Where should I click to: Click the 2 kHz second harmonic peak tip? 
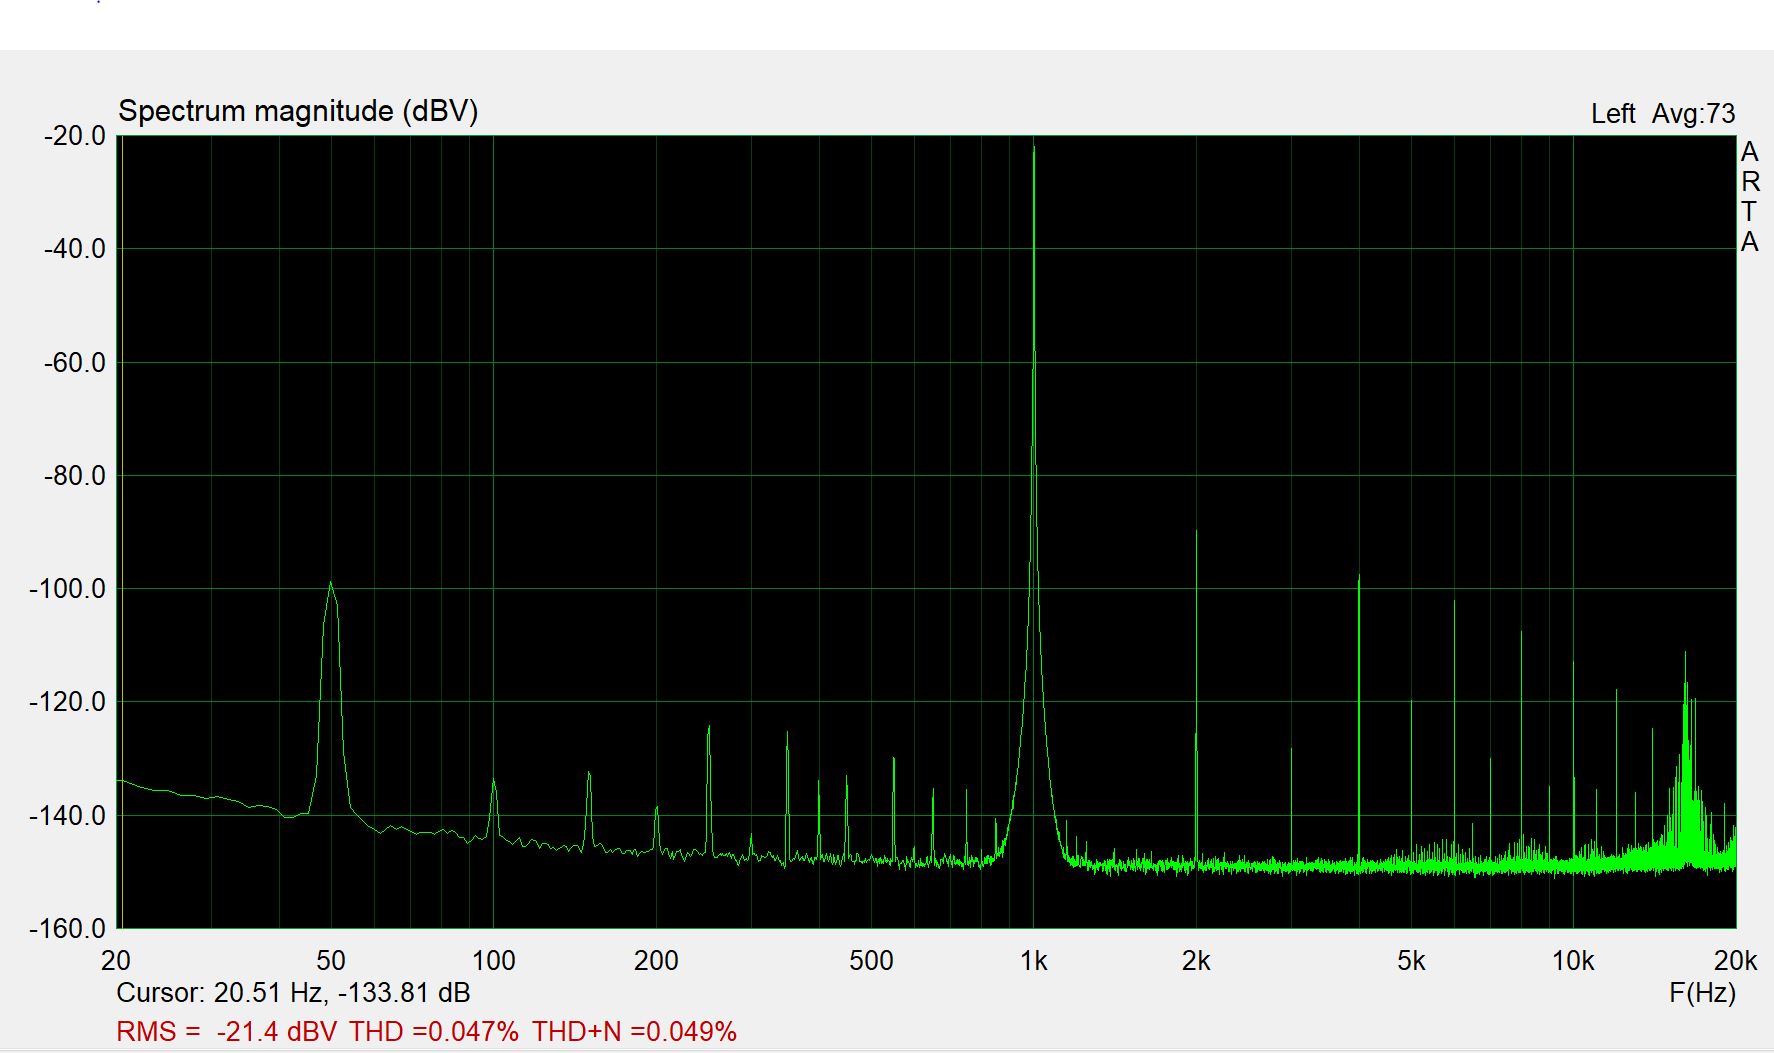(1196, 532)
